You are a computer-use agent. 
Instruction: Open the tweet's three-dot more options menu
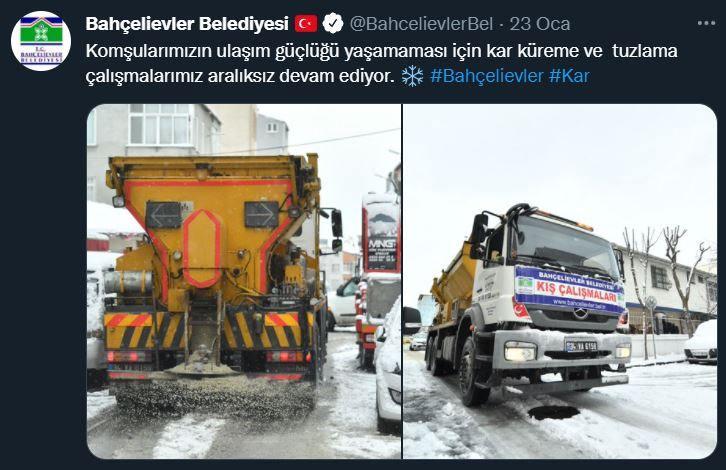(707, 24)
